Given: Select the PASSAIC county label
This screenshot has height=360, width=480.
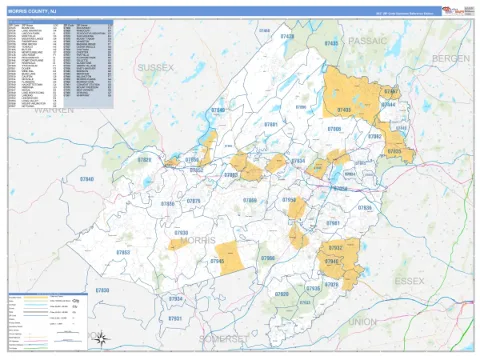Looking at the screenshot, I should click(x=368, y=41).
